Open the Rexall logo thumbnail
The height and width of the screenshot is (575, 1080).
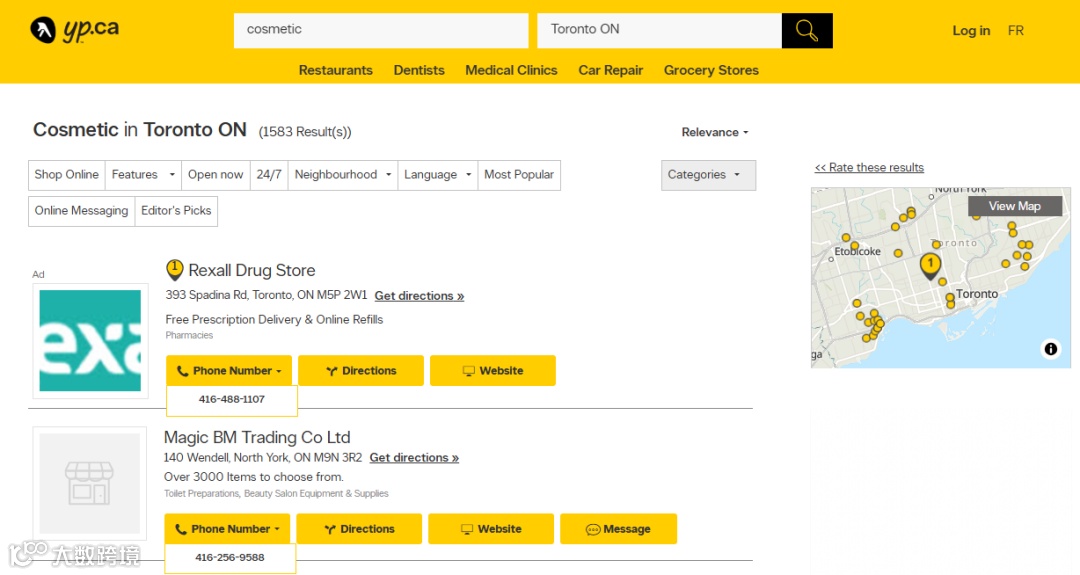[90, 340]
